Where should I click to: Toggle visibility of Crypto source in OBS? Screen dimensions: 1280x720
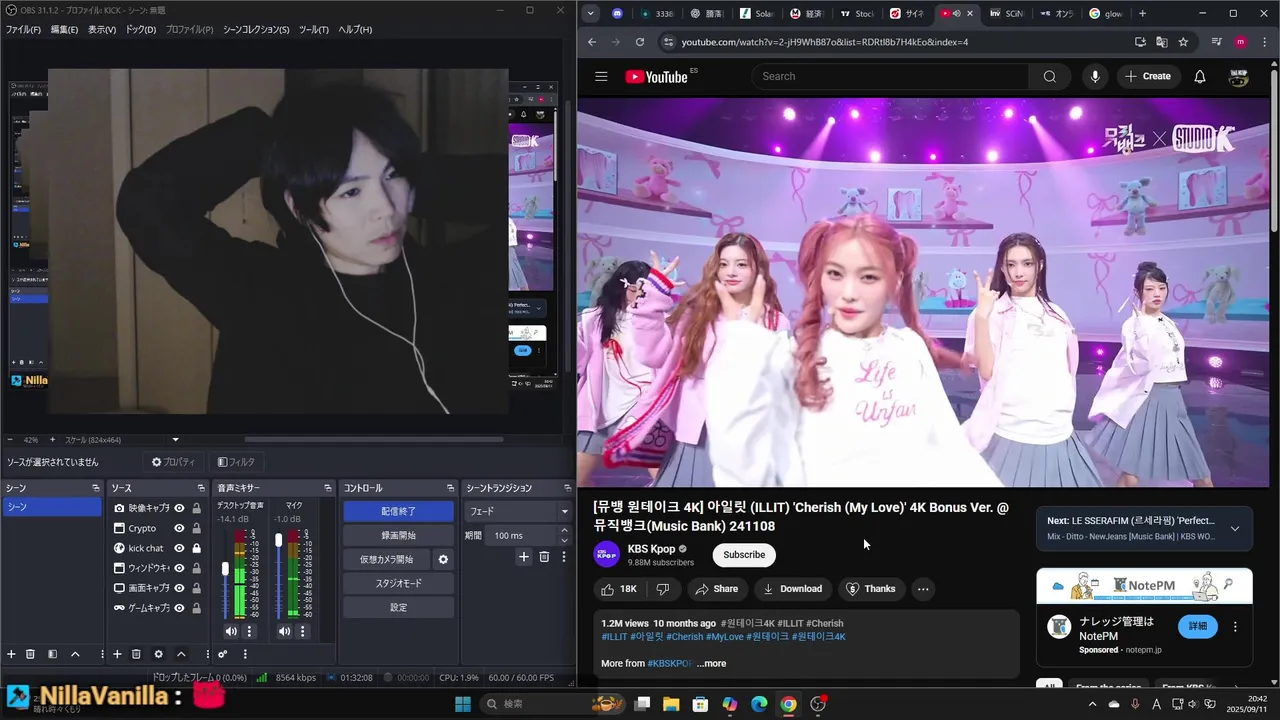(x=180, y=528)
